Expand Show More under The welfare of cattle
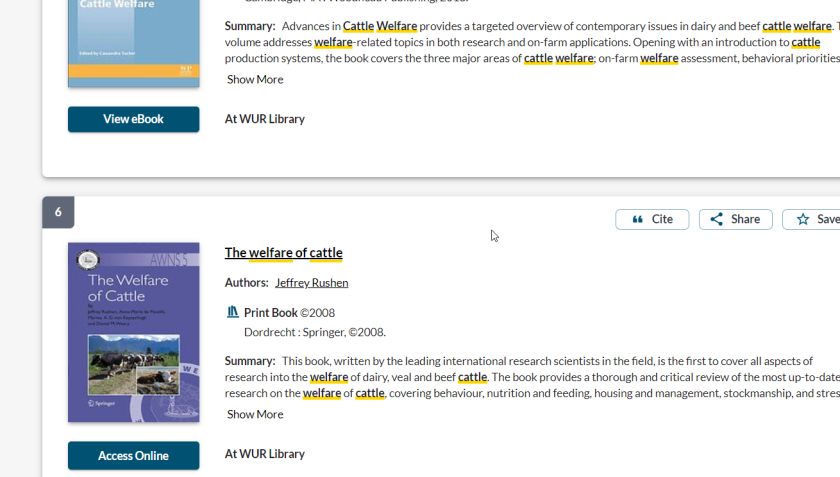The width and height of the screenshot is (840, 477). [x=254, y=414]
